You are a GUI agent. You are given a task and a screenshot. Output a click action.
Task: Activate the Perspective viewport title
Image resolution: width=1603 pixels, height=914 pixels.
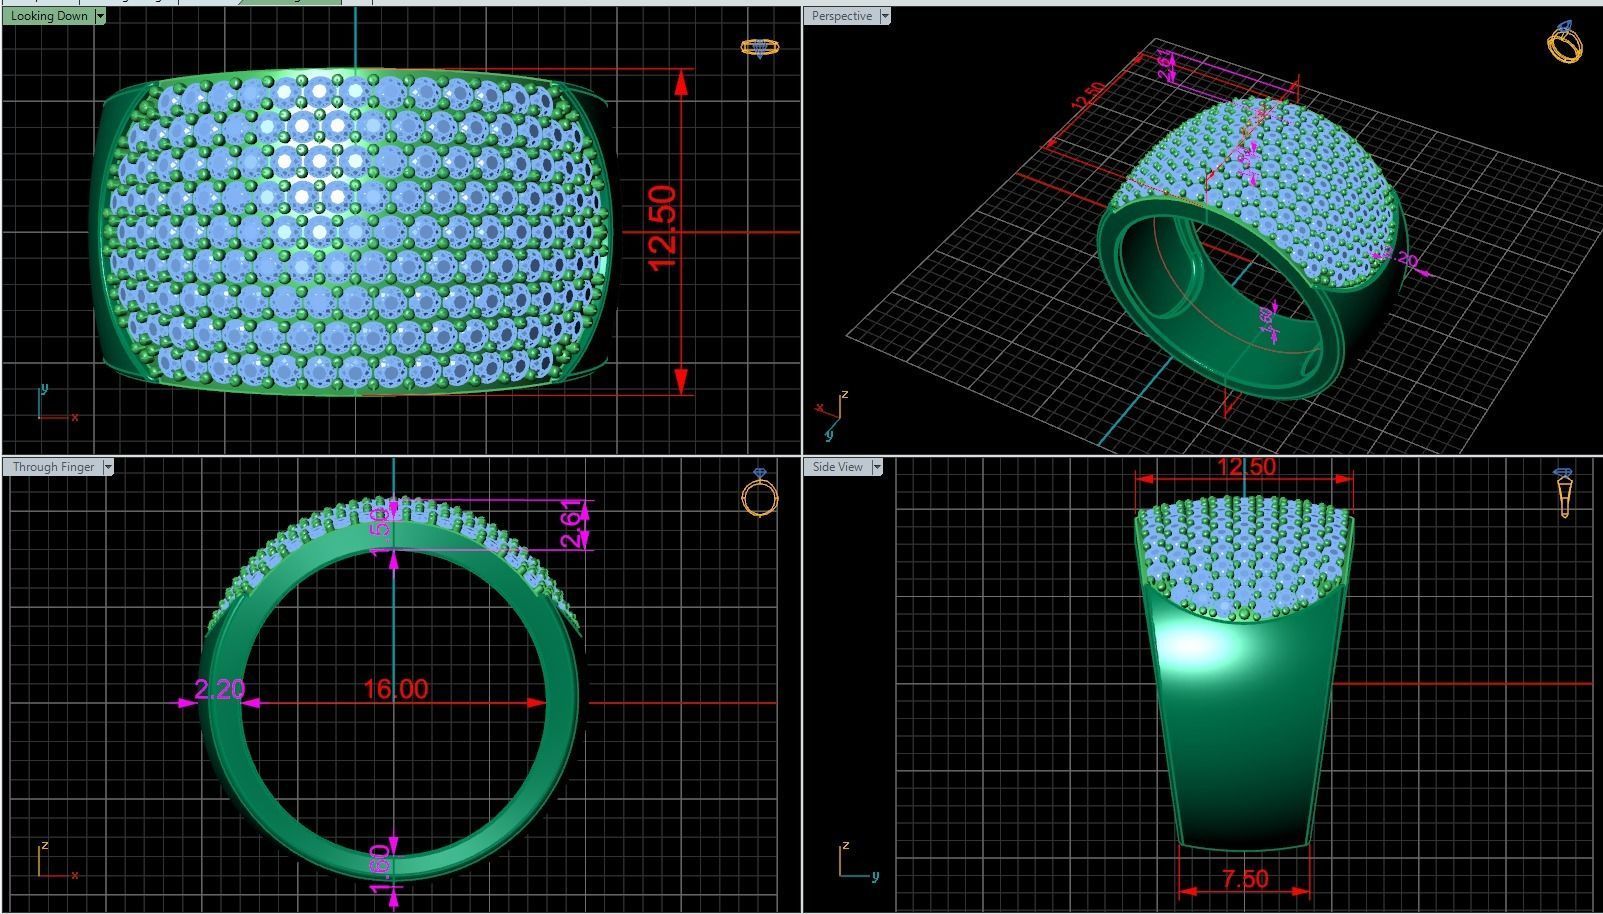(x=842, y=16)
